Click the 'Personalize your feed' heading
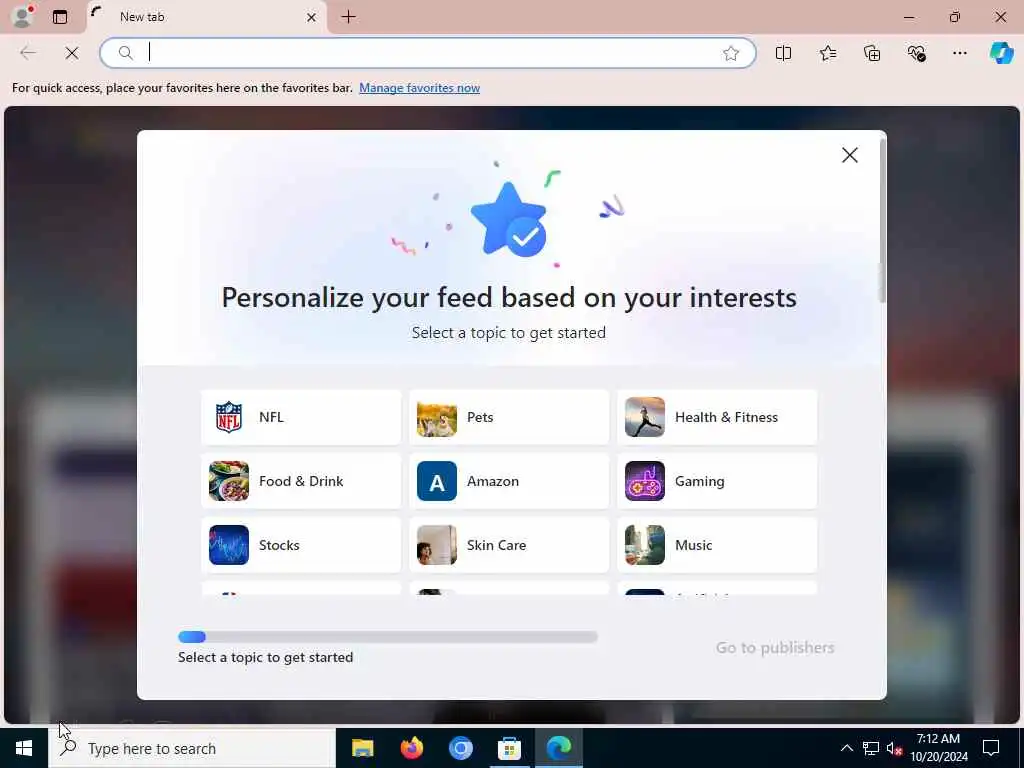Viewport: 1024px width, 768px height. [509, 298]
